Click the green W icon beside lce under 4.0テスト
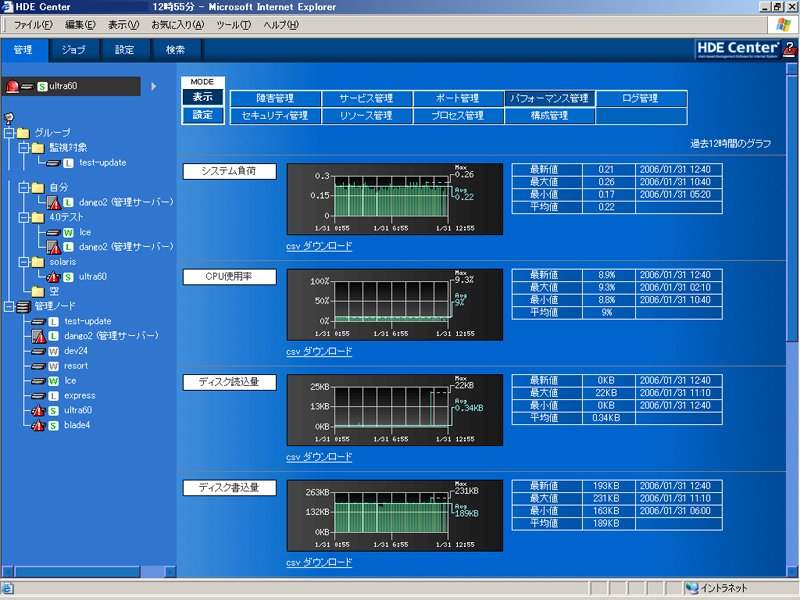The width and height of the screenshot is (800, 600). pos(68,233)
